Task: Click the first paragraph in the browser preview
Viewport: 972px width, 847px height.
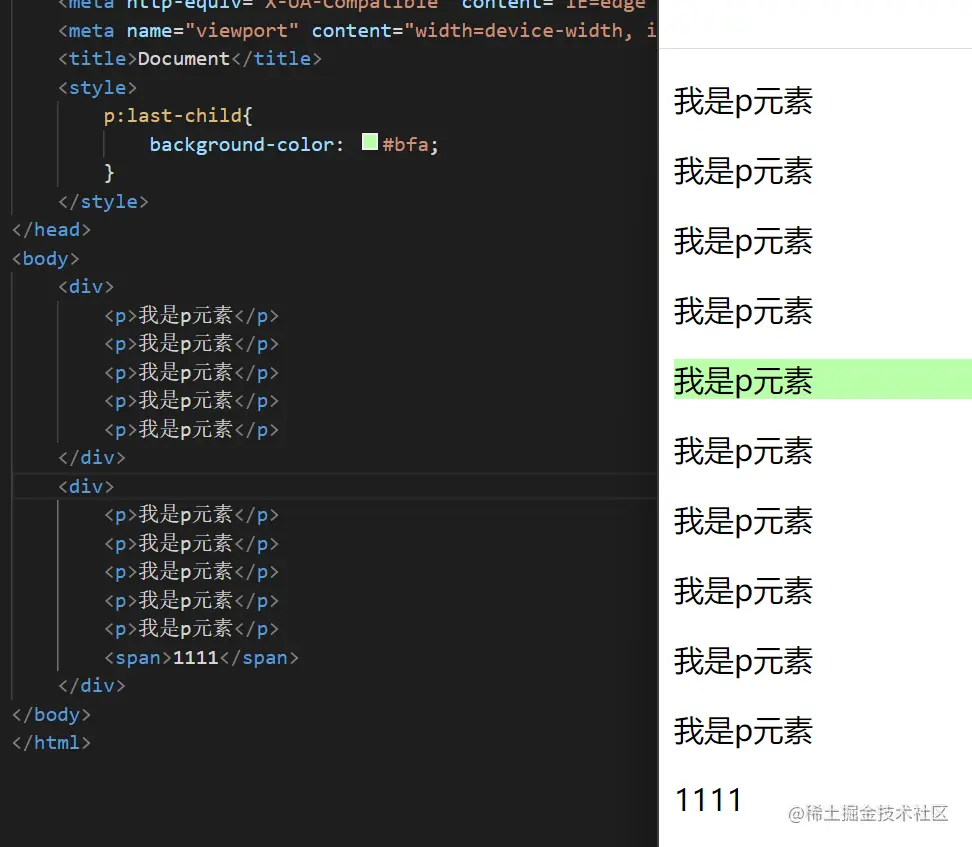Action: click(743, 101)
